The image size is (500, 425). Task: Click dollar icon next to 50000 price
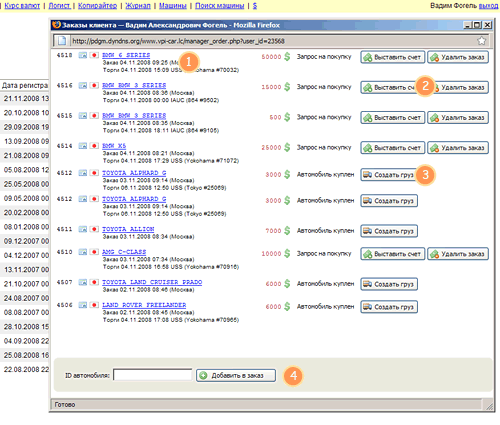[x=287, y=57]
